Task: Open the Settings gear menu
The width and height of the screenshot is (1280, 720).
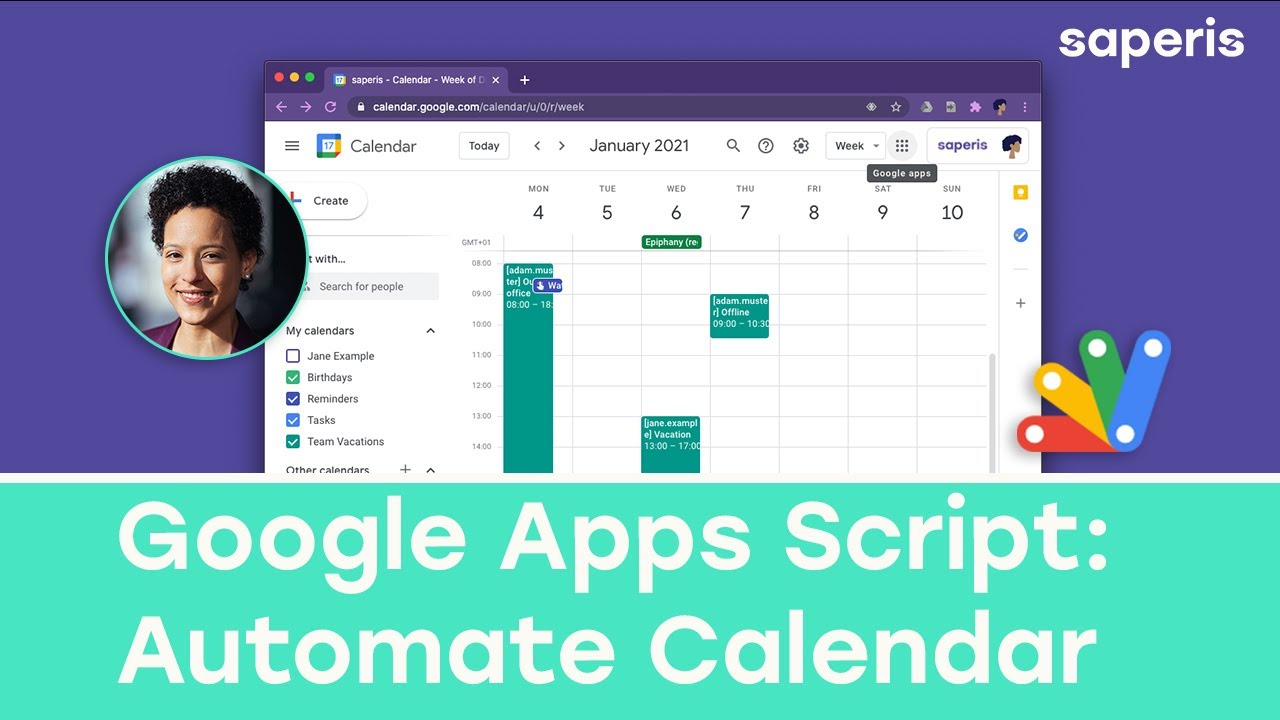Action: point(801,146)
